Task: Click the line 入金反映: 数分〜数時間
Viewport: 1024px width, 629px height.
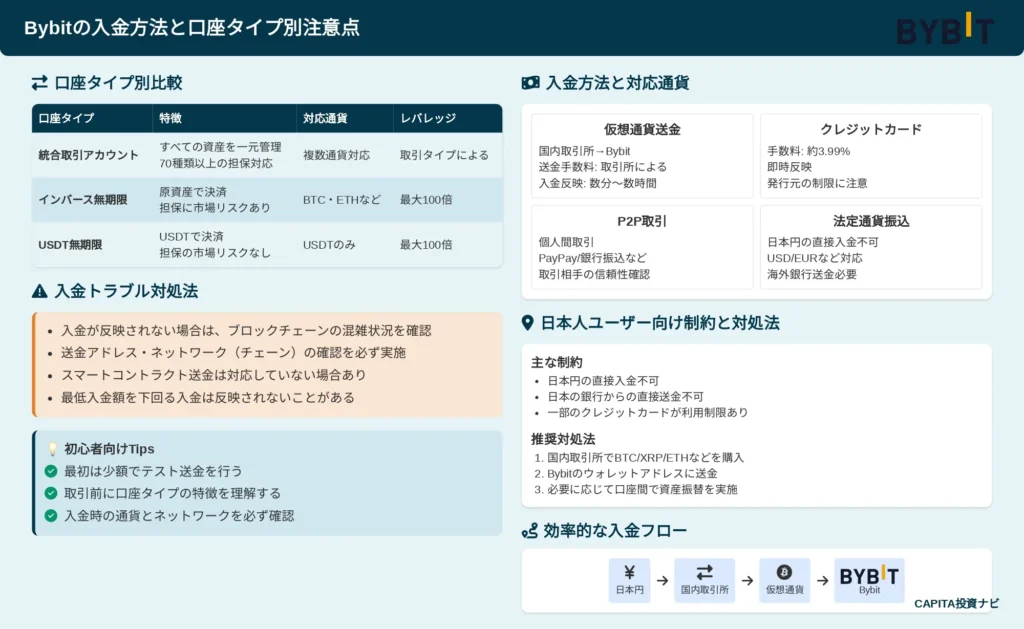Action: tap(598, 184)
